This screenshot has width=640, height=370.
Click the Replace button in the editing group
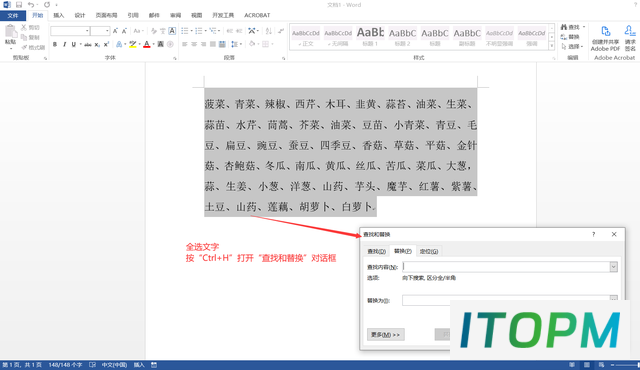(570, 37)
